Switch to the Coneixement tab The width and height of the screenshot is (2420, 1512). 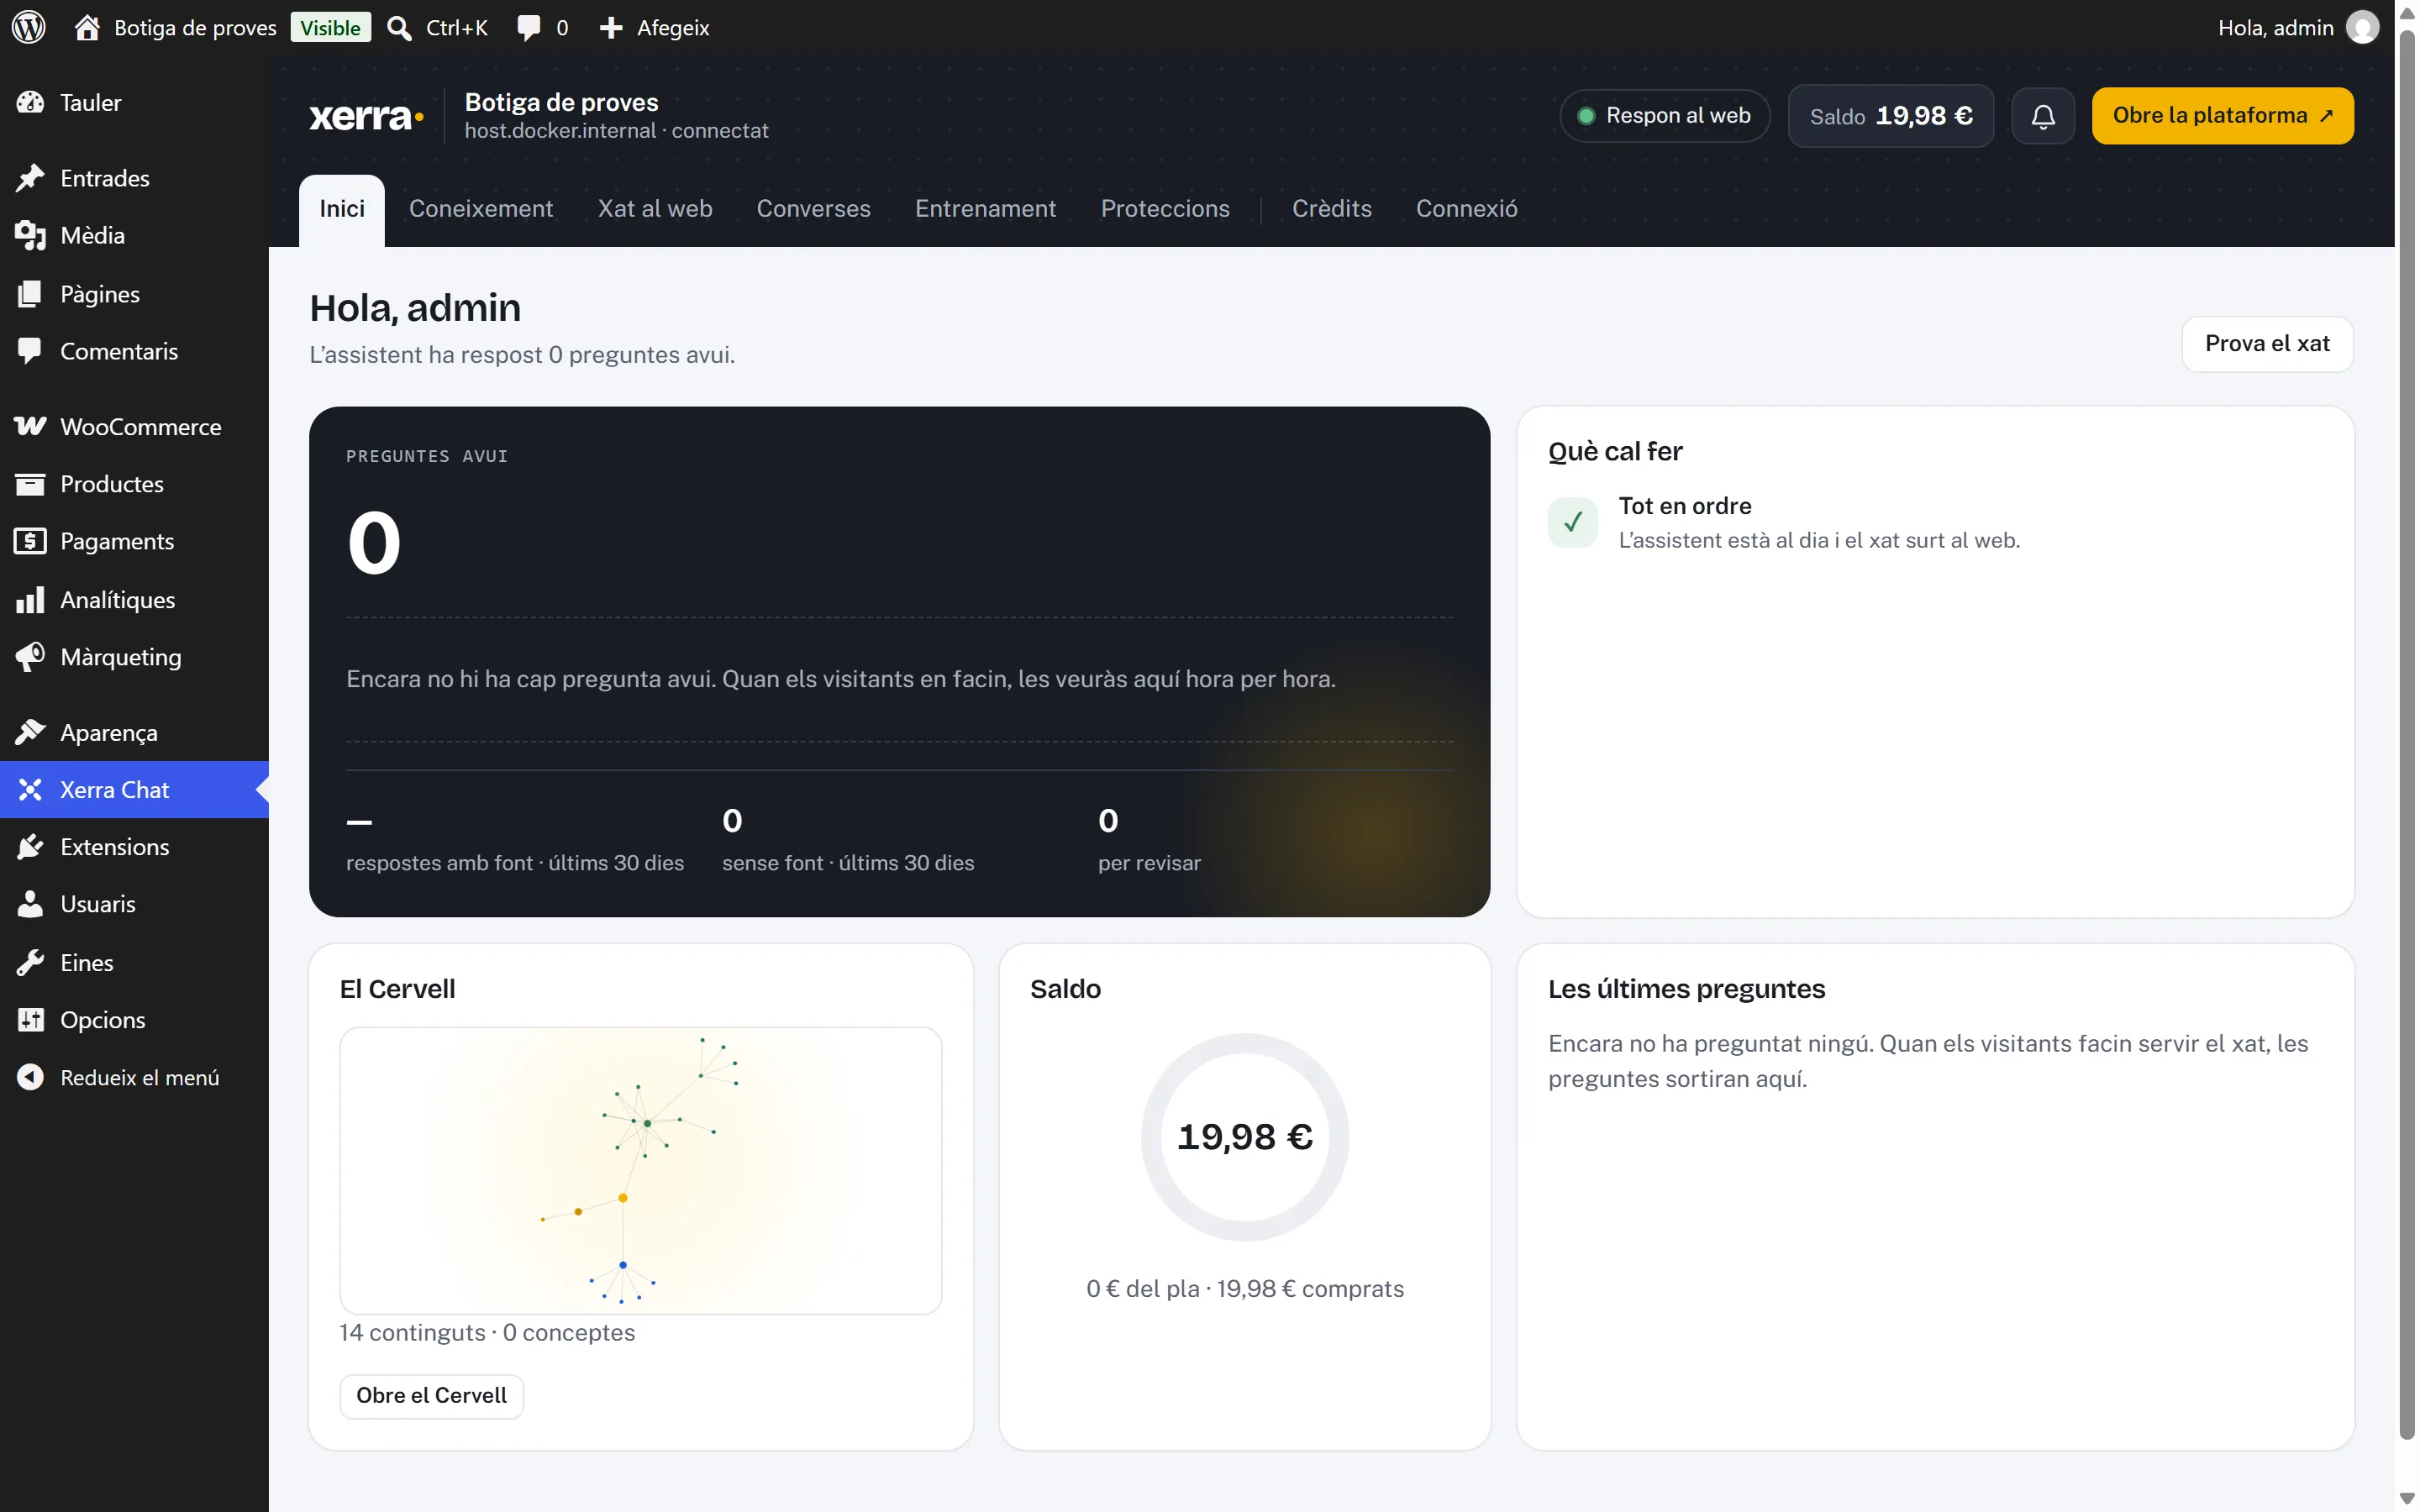click(x=481, y=208)
